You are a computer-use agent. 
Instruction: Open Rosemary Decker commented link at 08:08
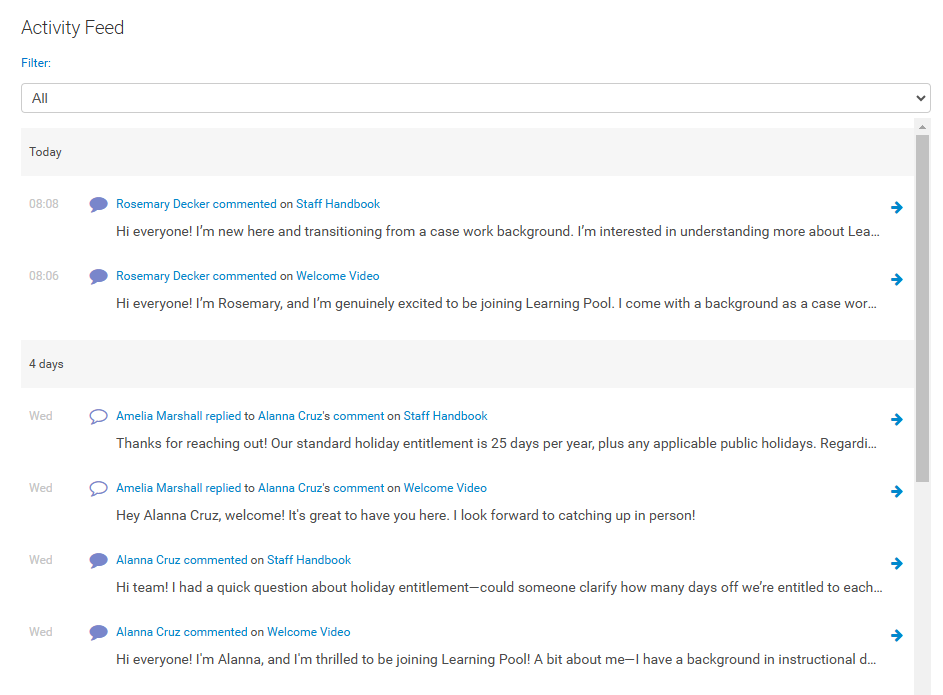pos(196,204)
